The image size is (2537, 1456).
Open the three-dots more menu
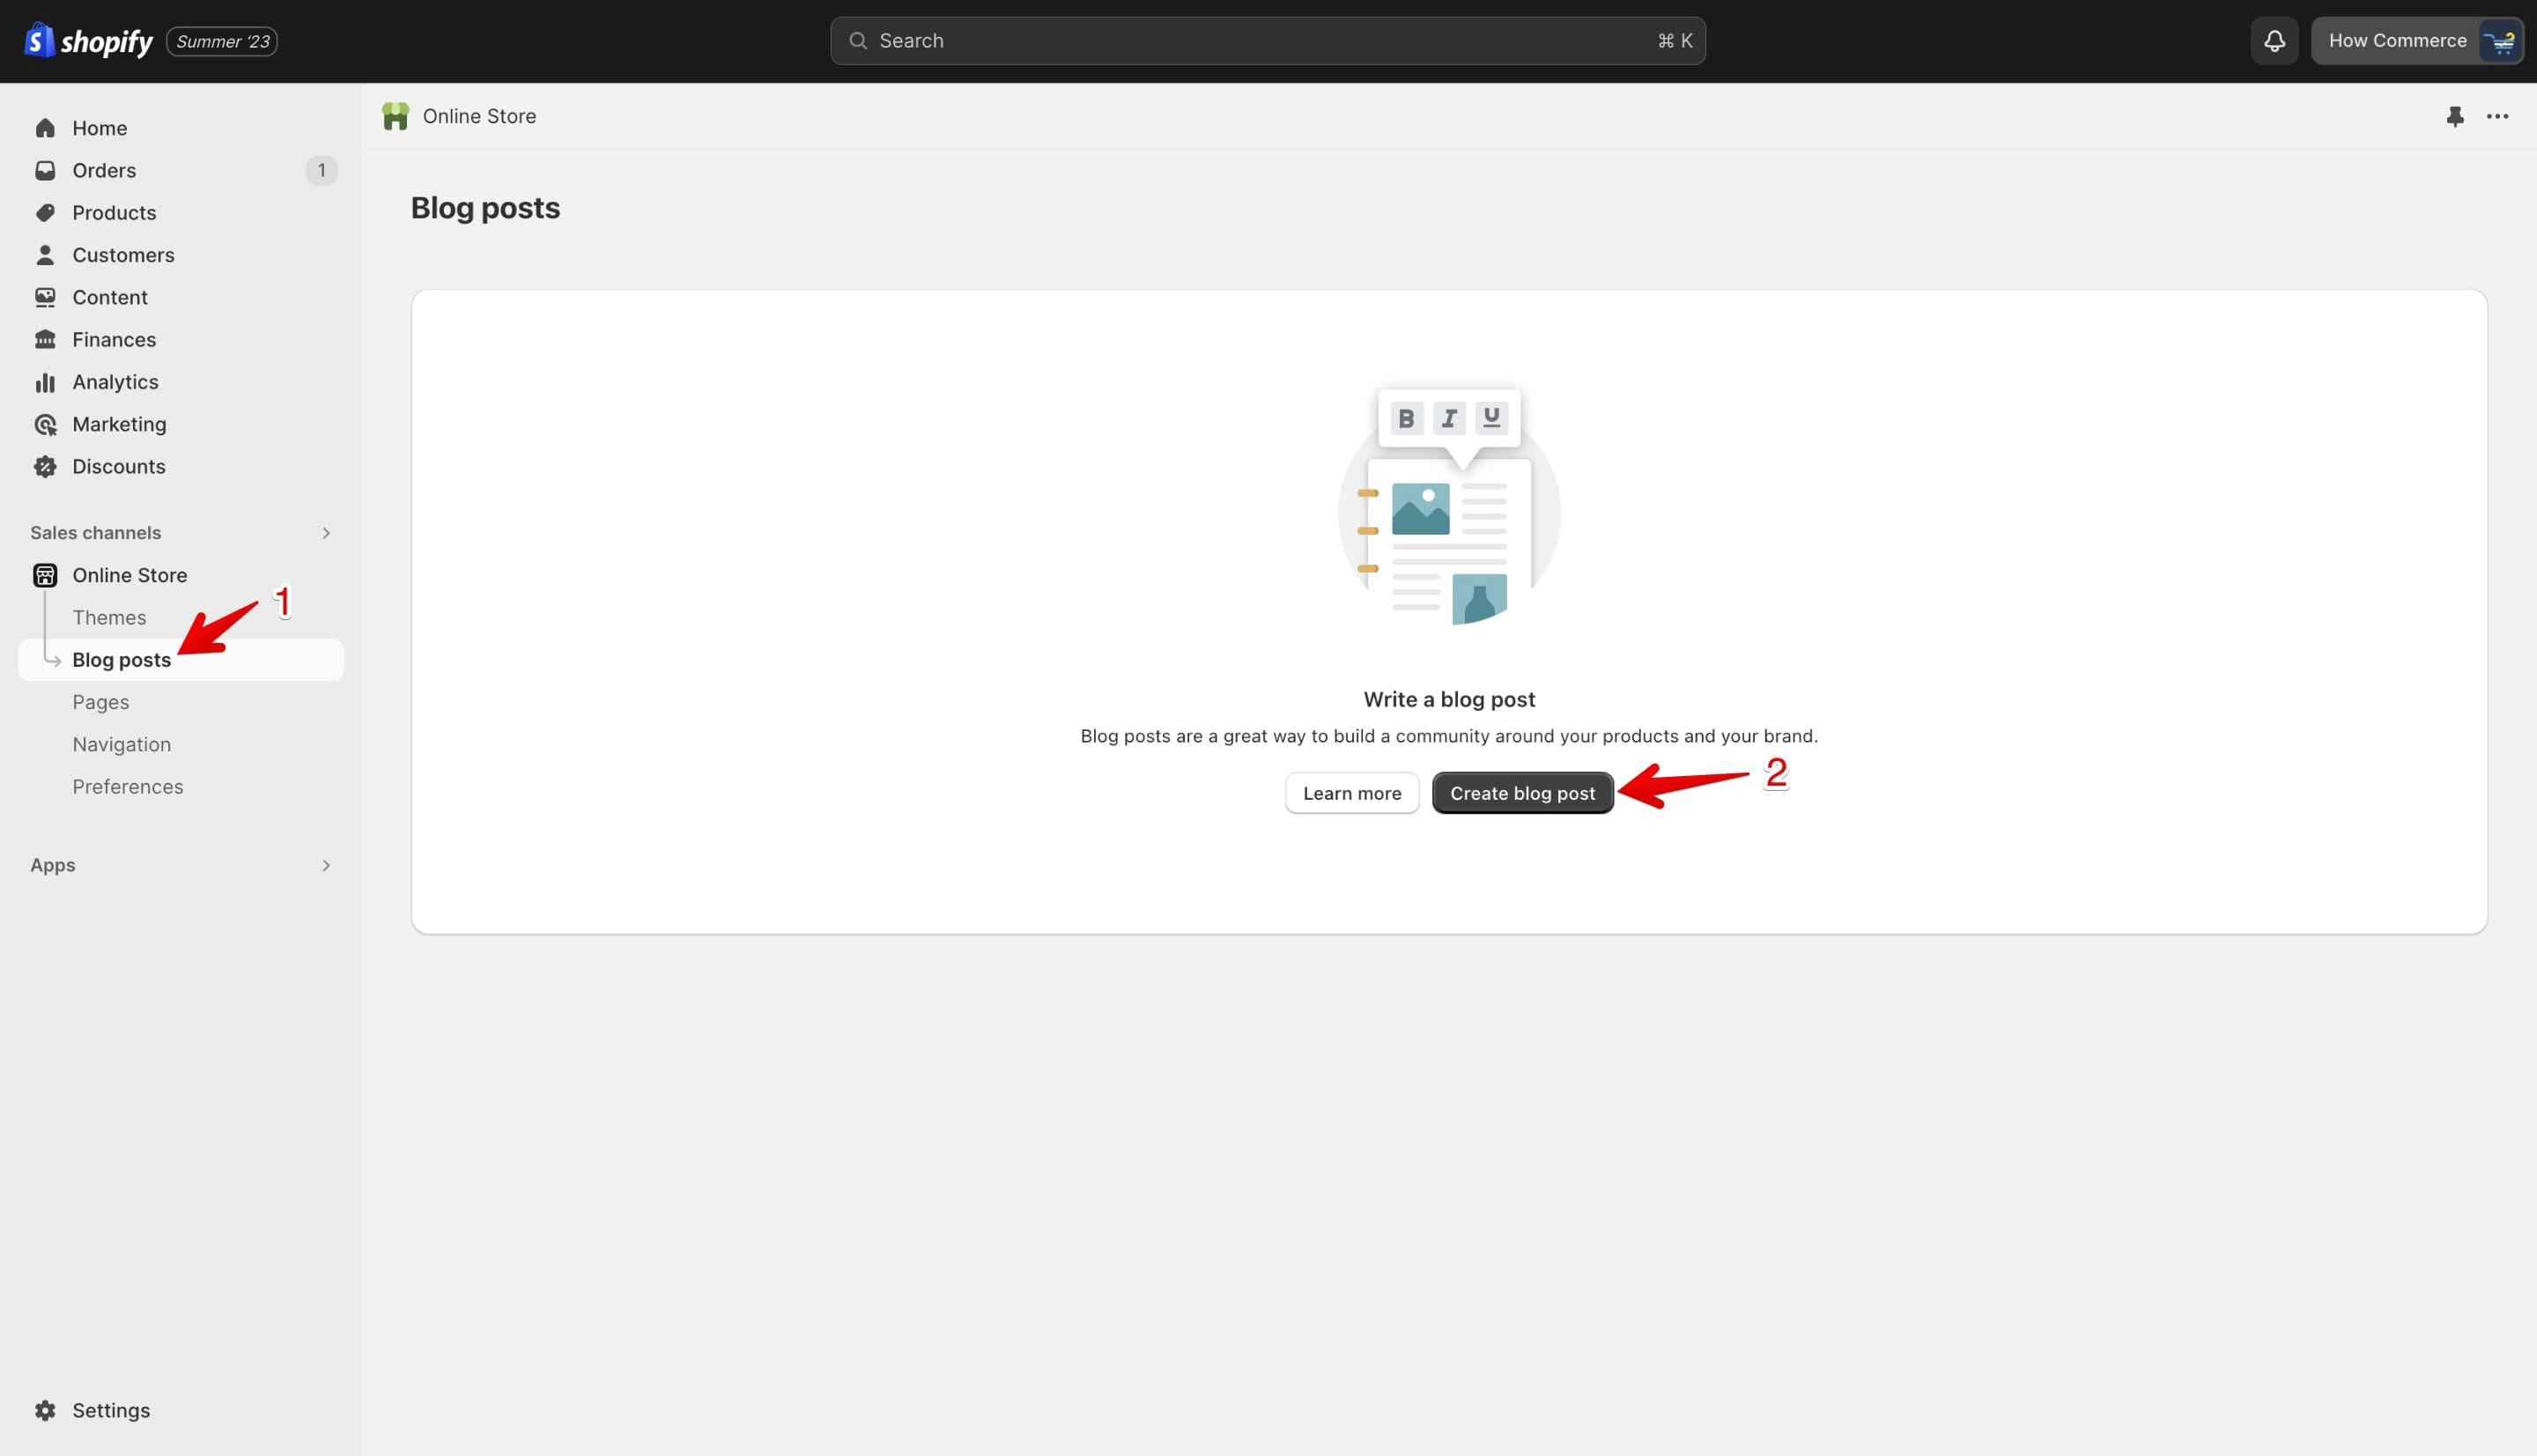[2497, 116]
